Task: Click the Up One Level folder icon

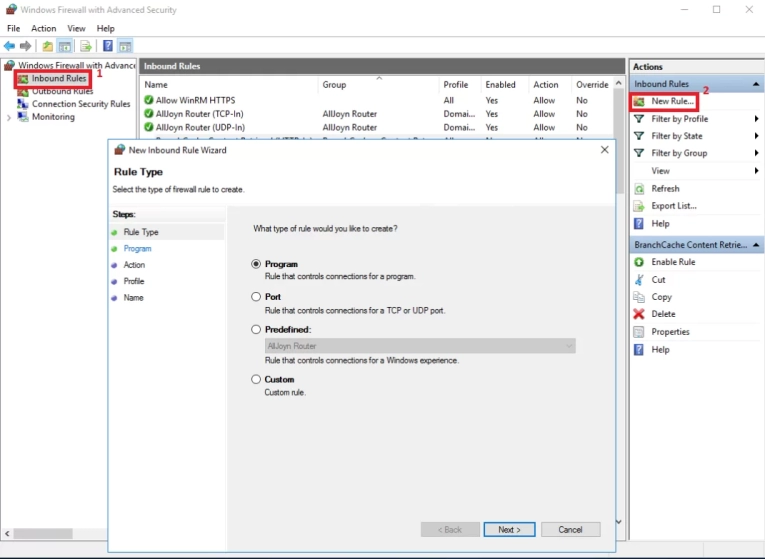Action: [x=47, y=46]
